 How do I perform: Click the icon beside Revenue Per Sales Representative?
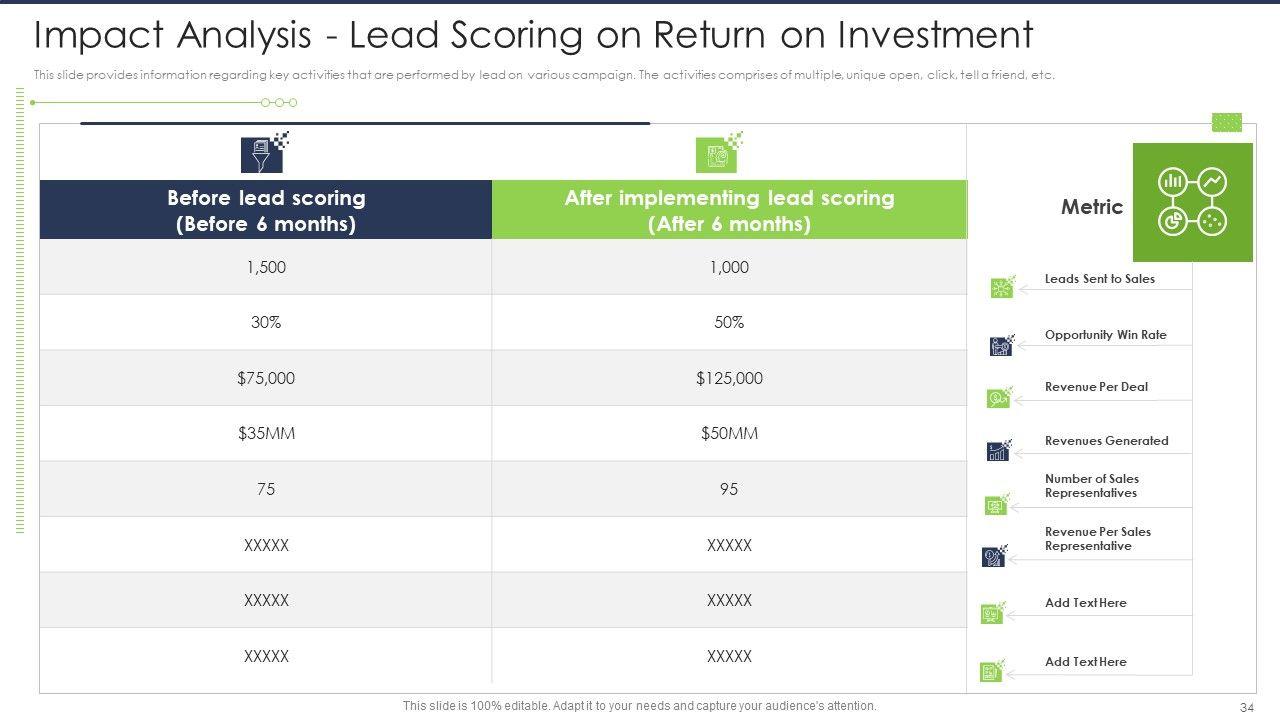(995, 557)
